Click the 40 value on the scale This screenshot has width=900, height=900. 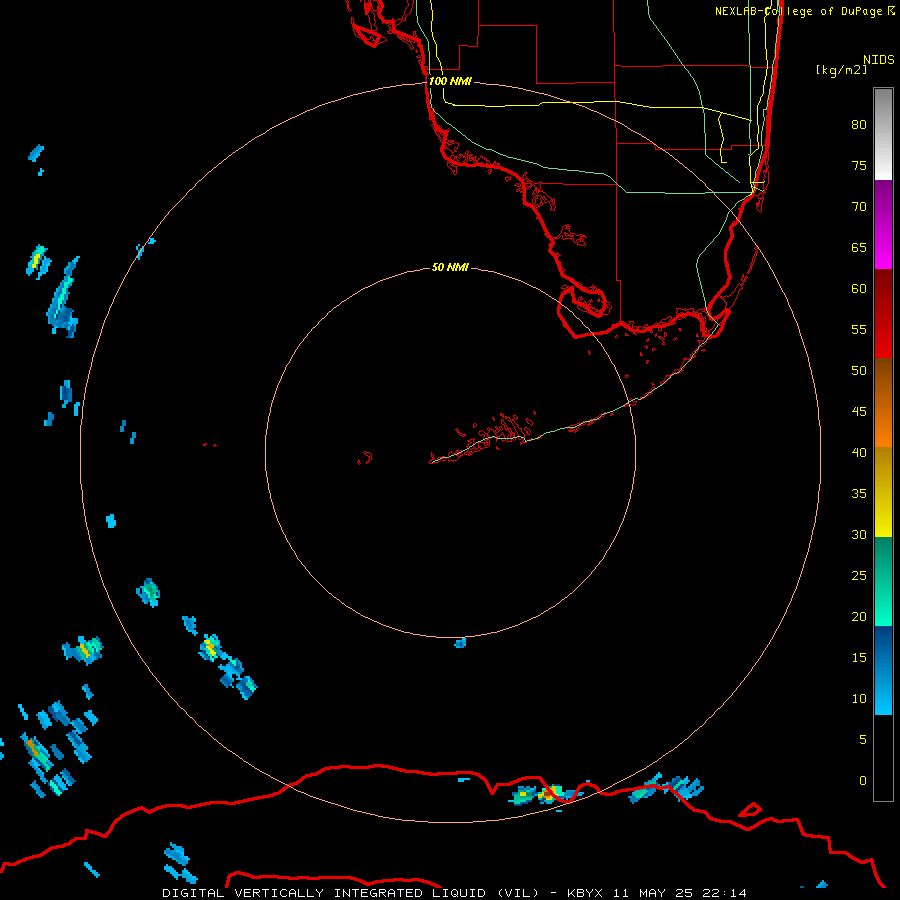[859, 452]
